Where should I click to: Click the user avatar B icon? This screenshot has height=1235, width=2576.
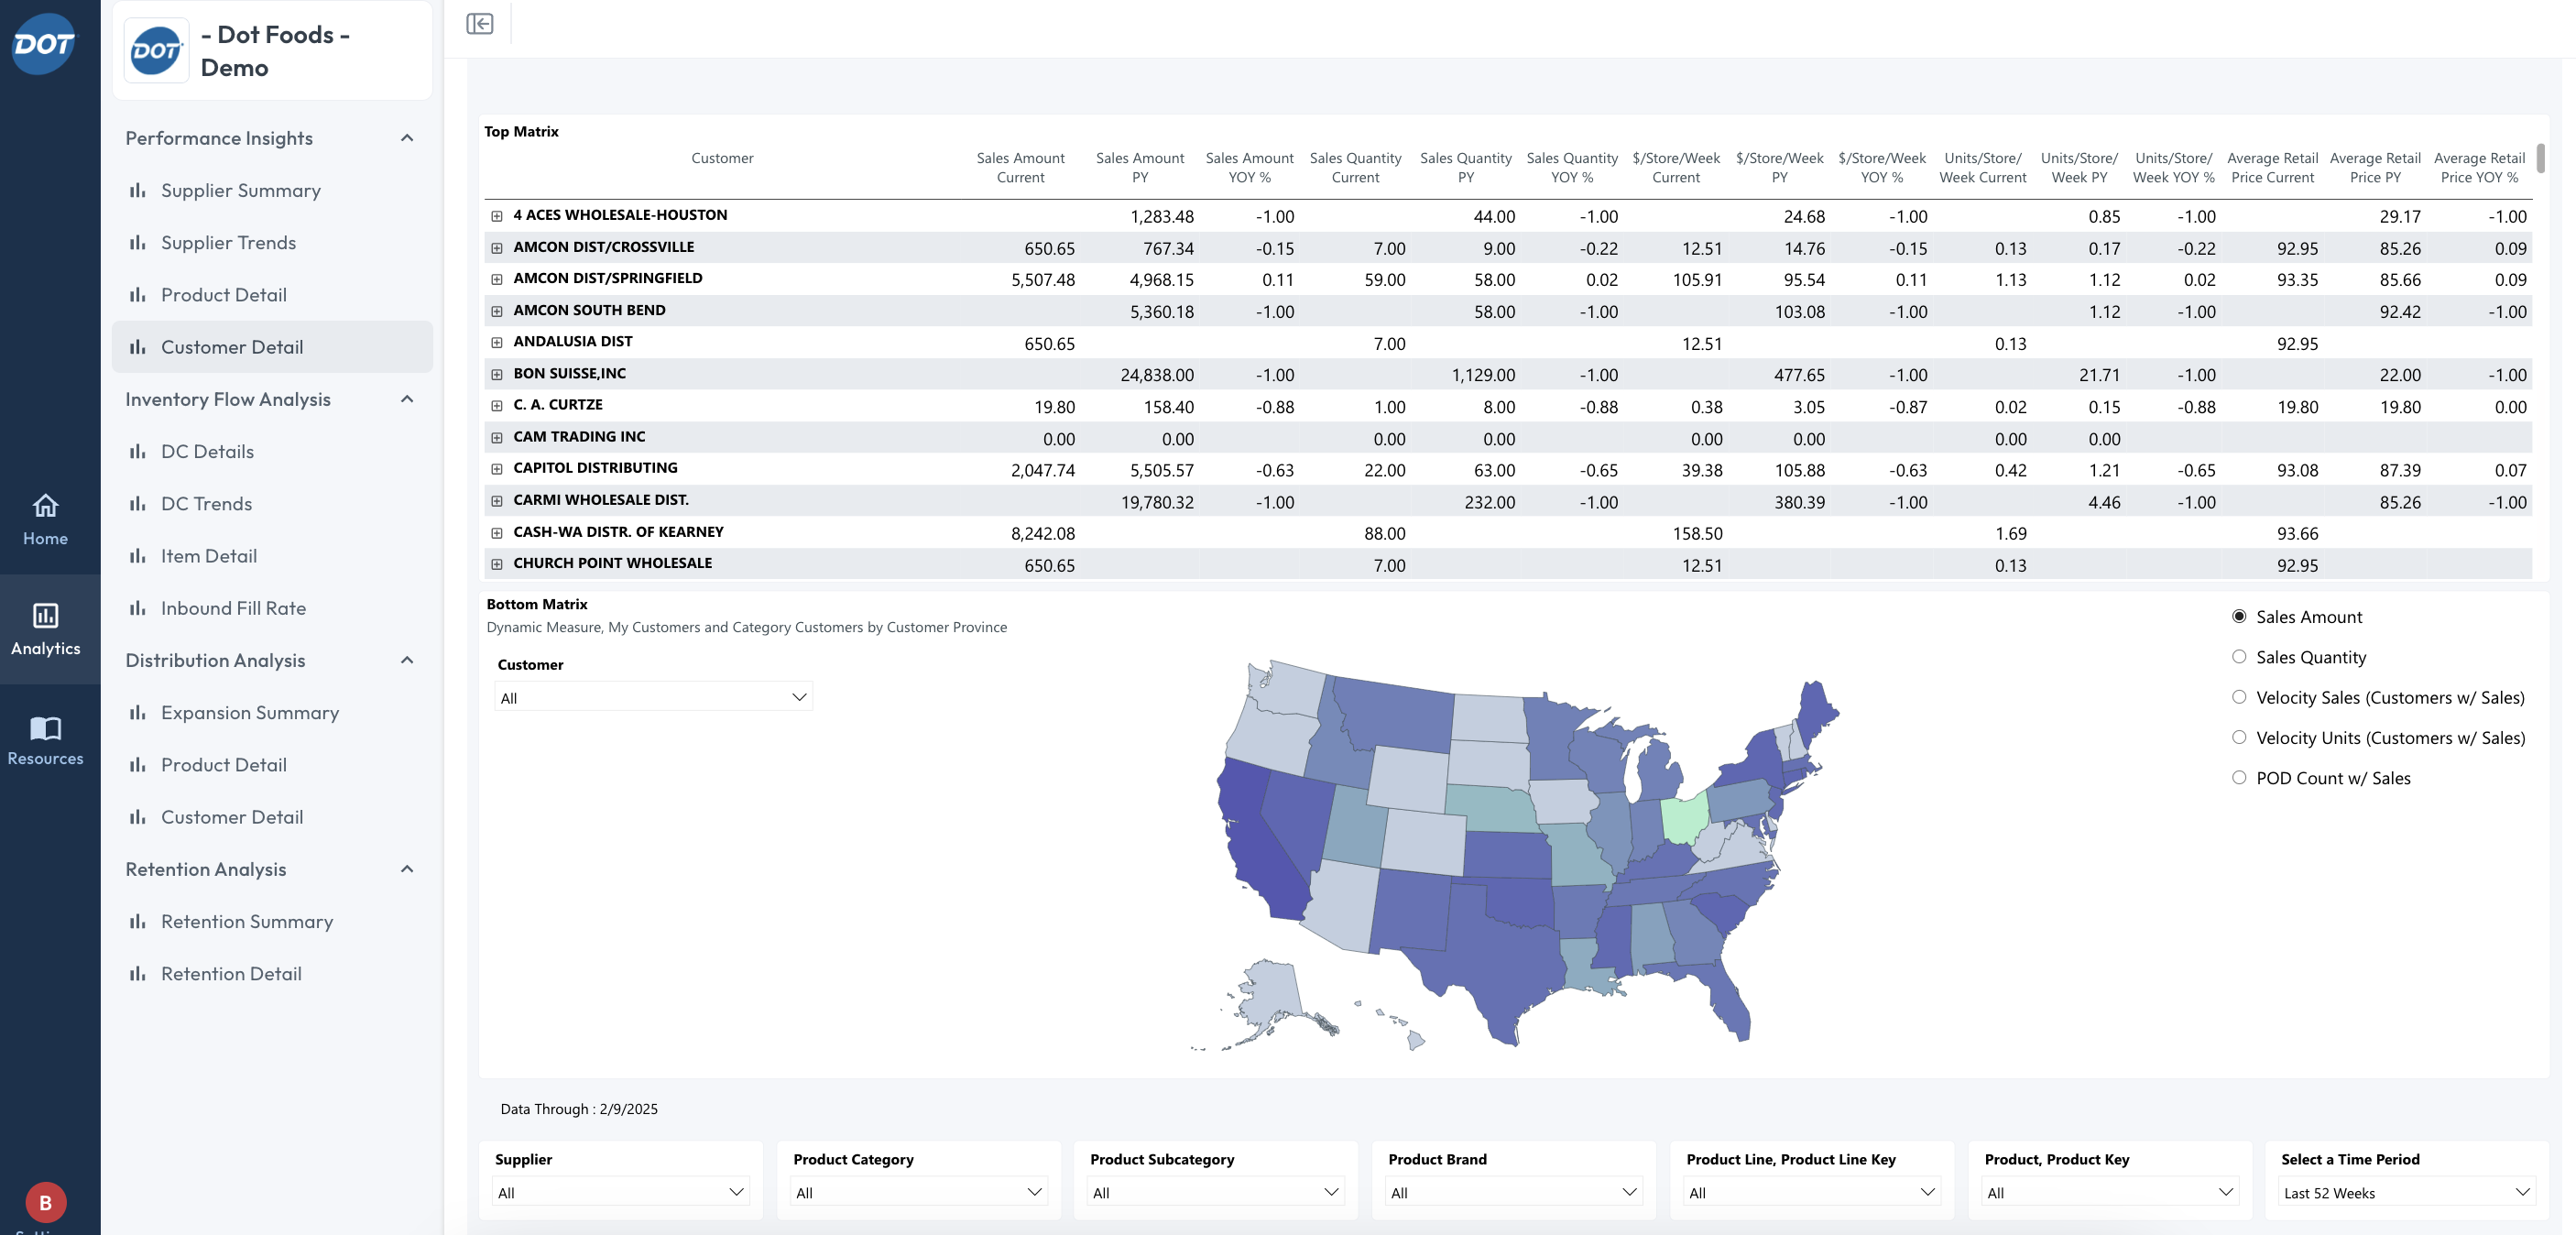45,1202
